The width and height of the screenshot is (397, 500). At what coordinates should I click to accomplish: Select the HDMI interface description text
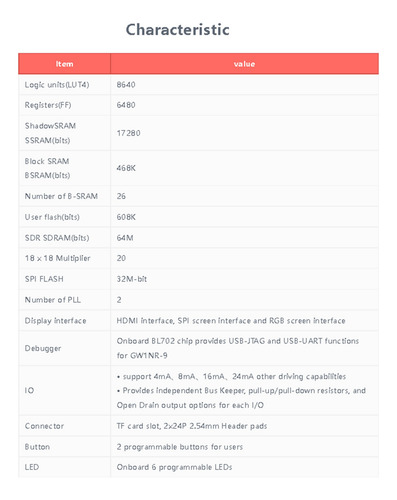pos(231,321)
